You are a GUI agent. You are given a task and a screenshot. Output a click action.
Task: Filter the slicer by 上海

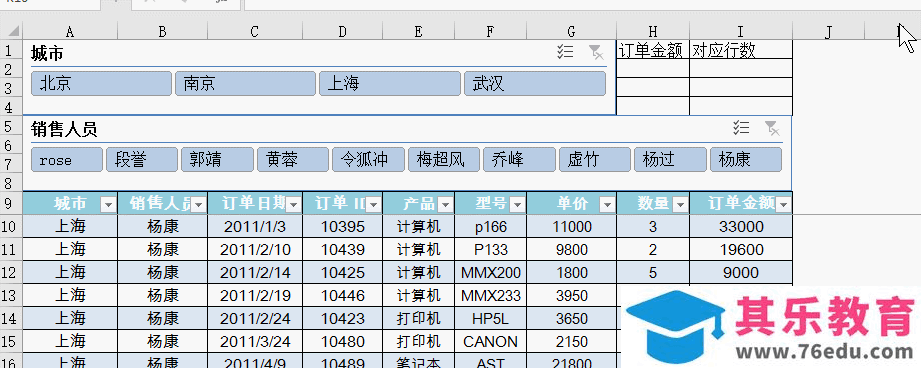390,84
